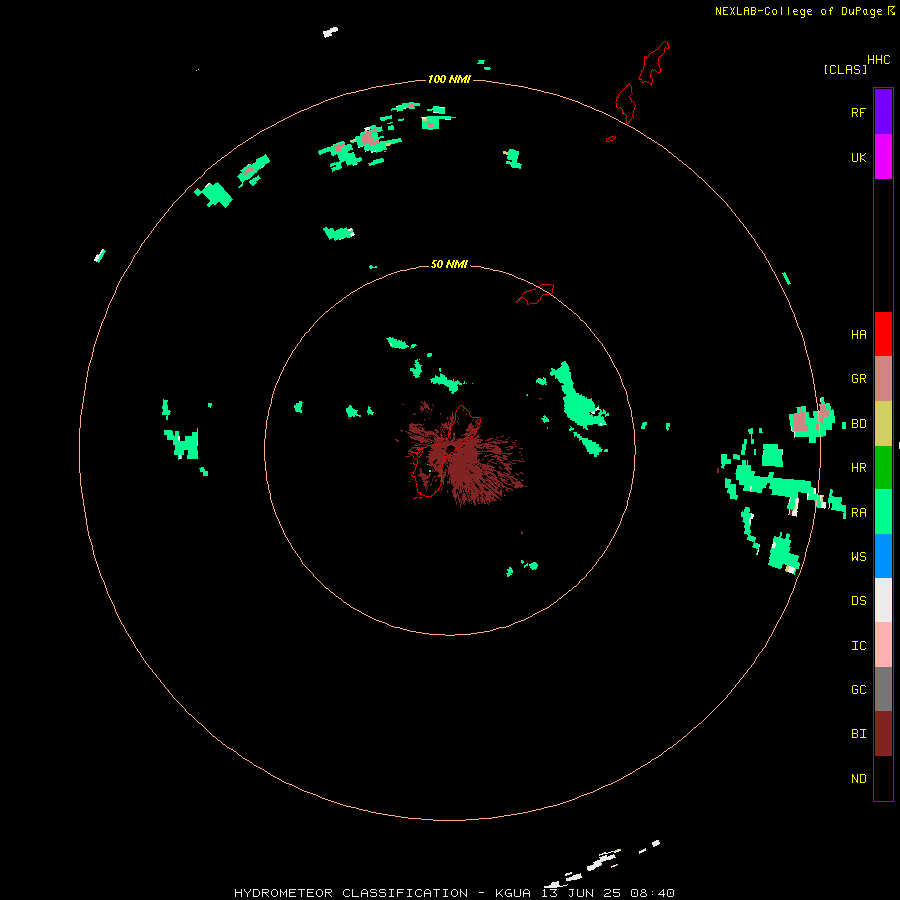
Task: Pick the RA light green swatch
Action: [883, 512]
